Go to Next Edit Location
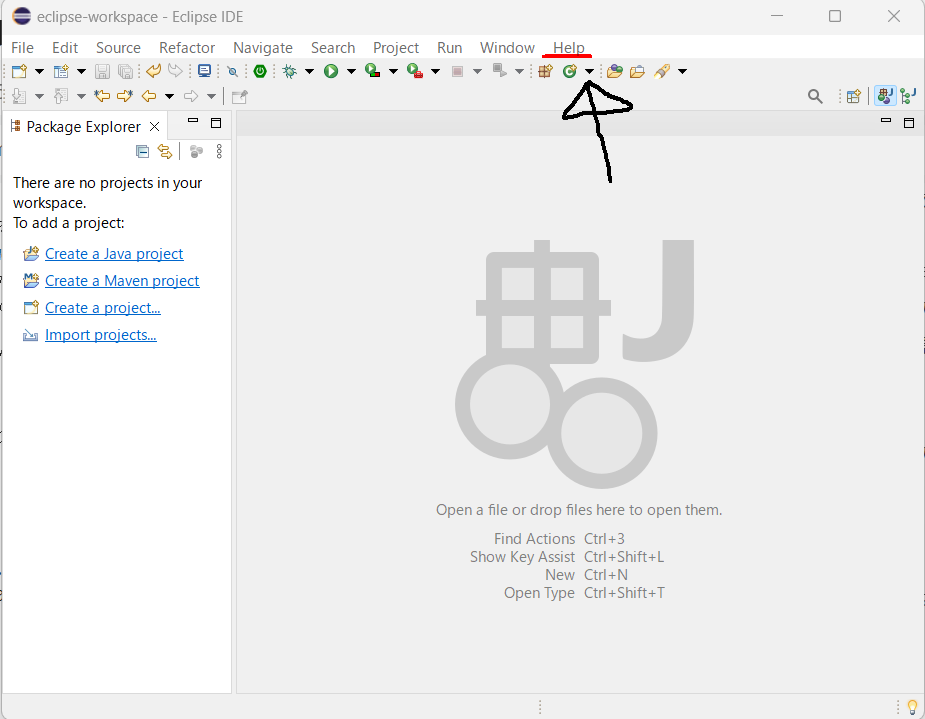Image resolution: width=925 pixels, height=719 pixels. [125, 96]
